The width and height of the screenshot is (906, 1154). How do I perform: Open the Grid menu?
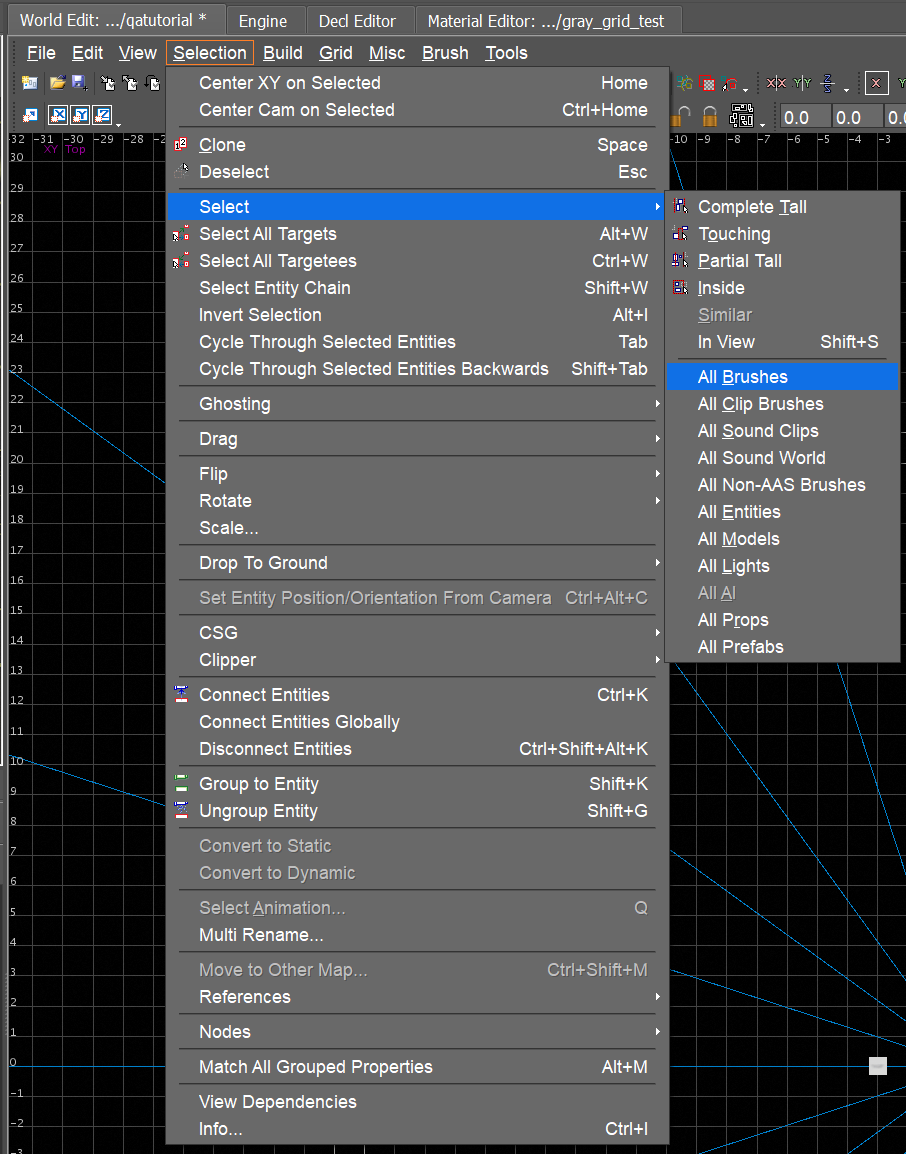click(336, 53)
